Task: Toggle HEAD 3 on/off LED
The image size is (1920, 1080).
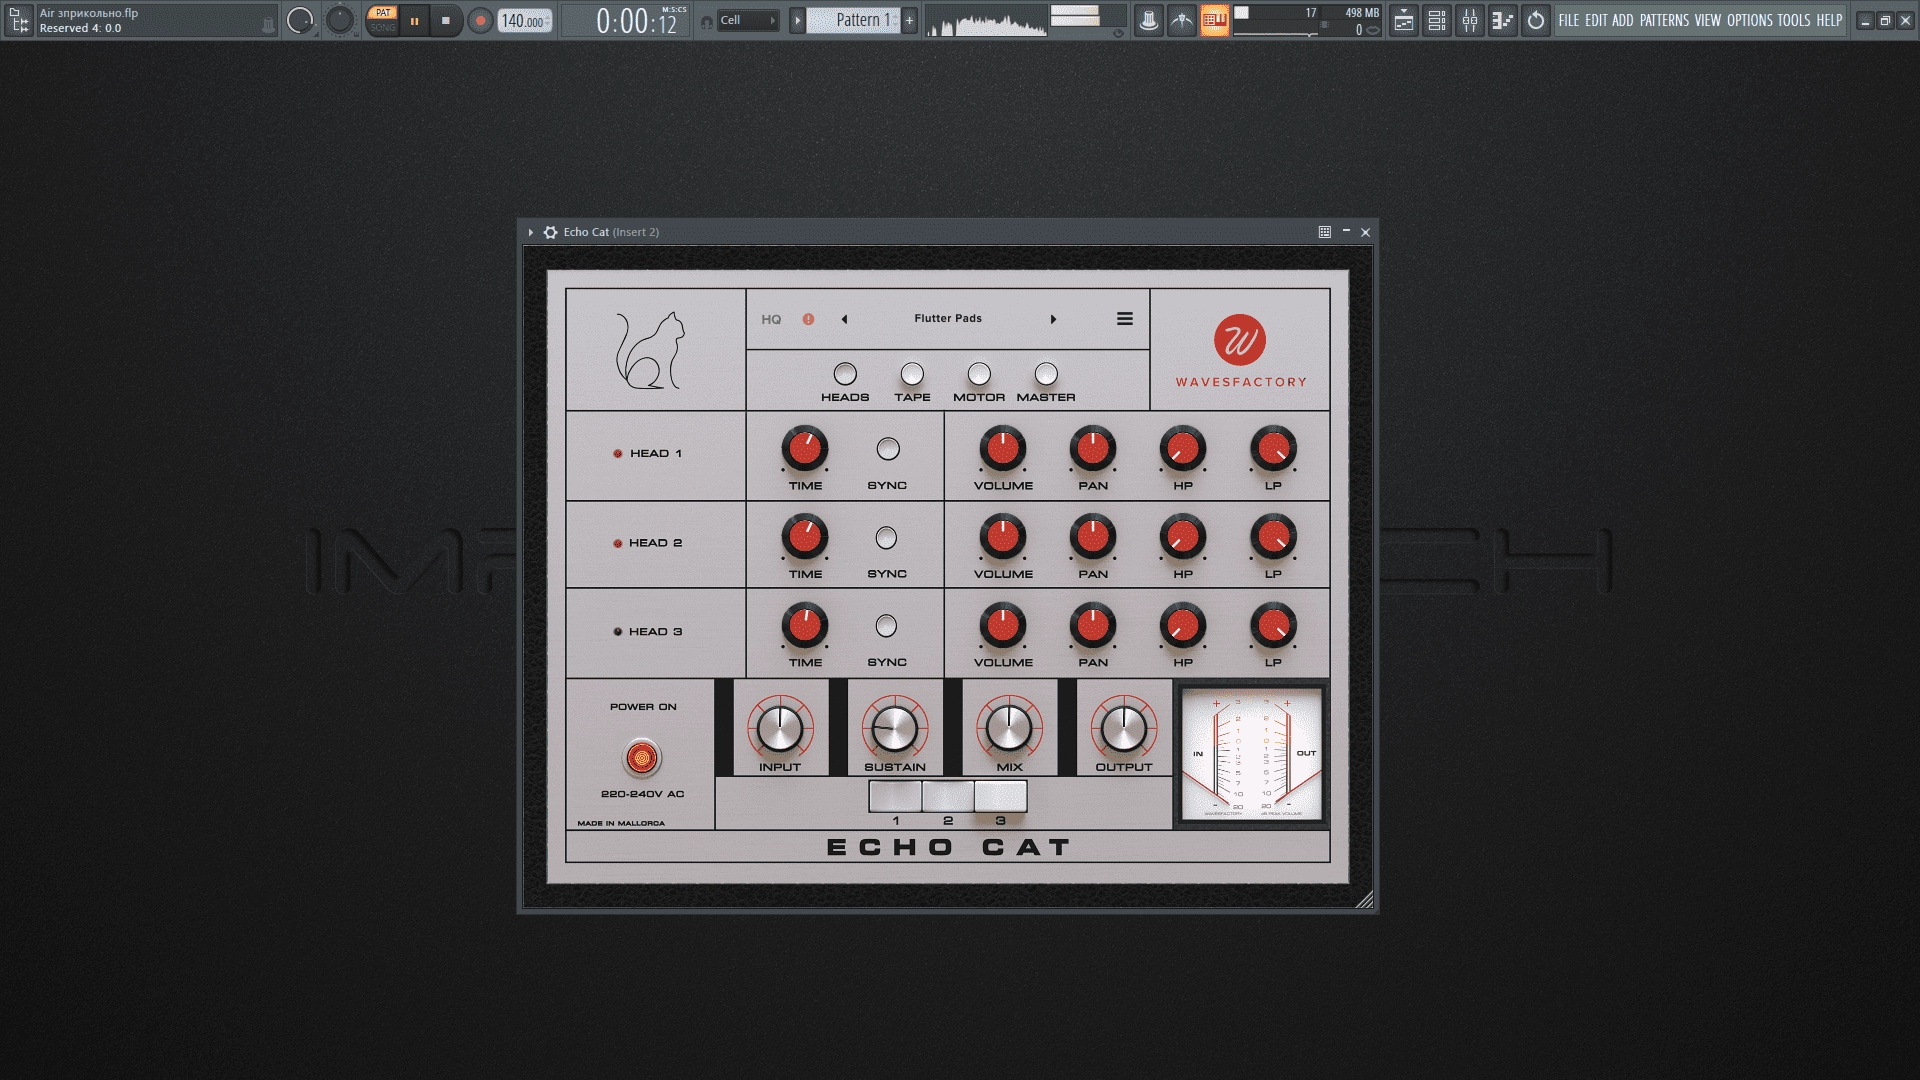Action: coord(618,632)
